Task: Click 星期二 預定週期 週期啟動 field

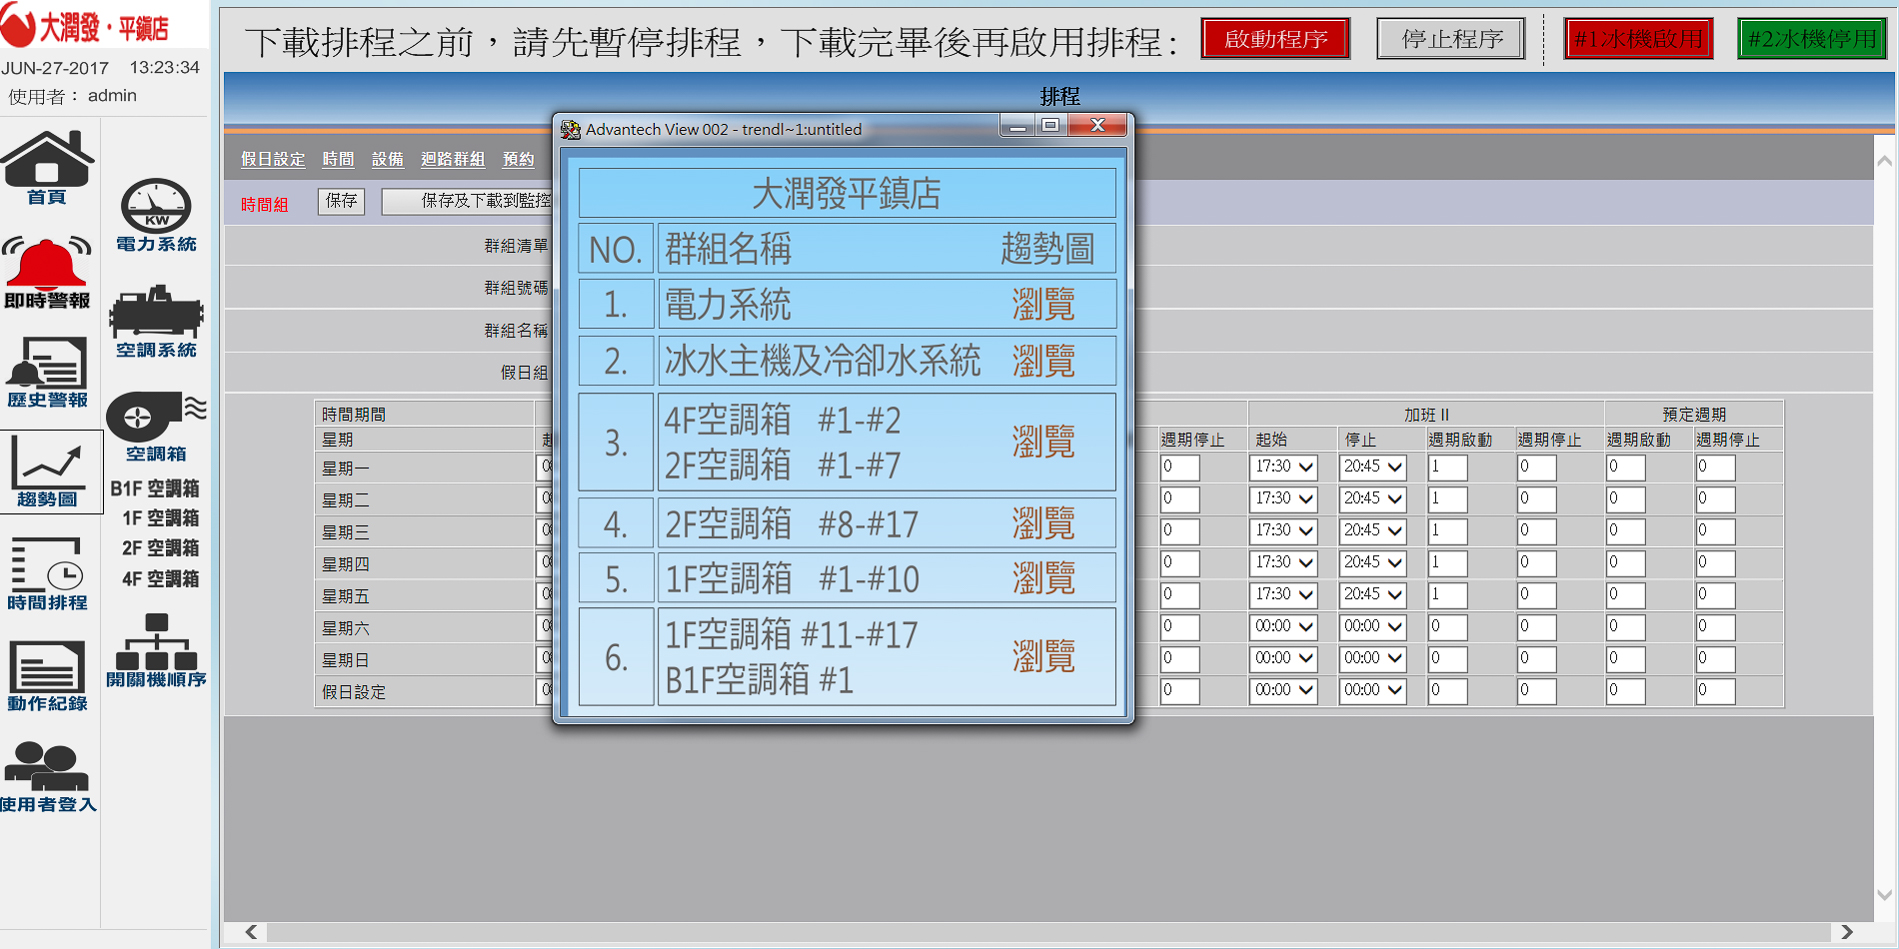Action: pos(1625,499)
